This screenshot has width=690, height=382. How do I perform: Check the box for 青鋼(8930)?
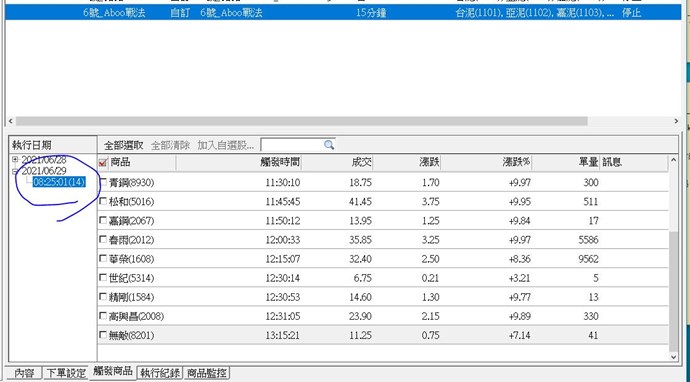click(103, 182)
